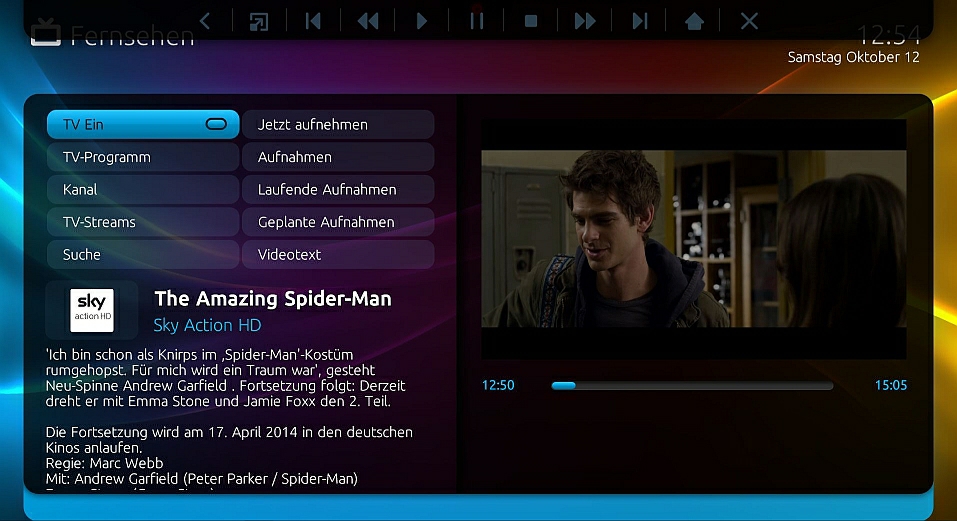Toggle fullscreen window mode icon
Image resolution: width=957 pixels, height=521 pixels.
click(259, 21)
